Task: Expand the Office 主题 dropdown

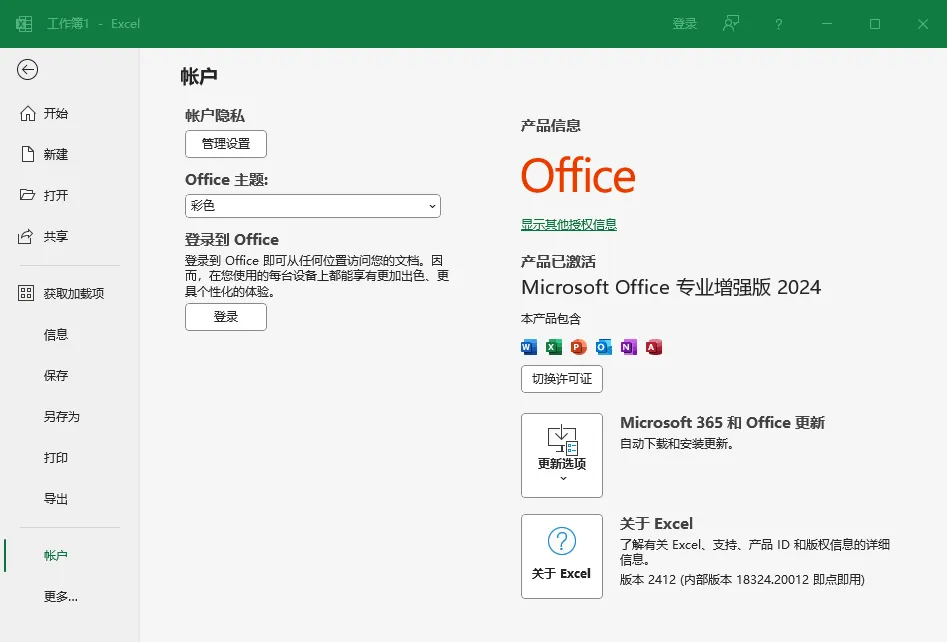Action: point(313,206)
